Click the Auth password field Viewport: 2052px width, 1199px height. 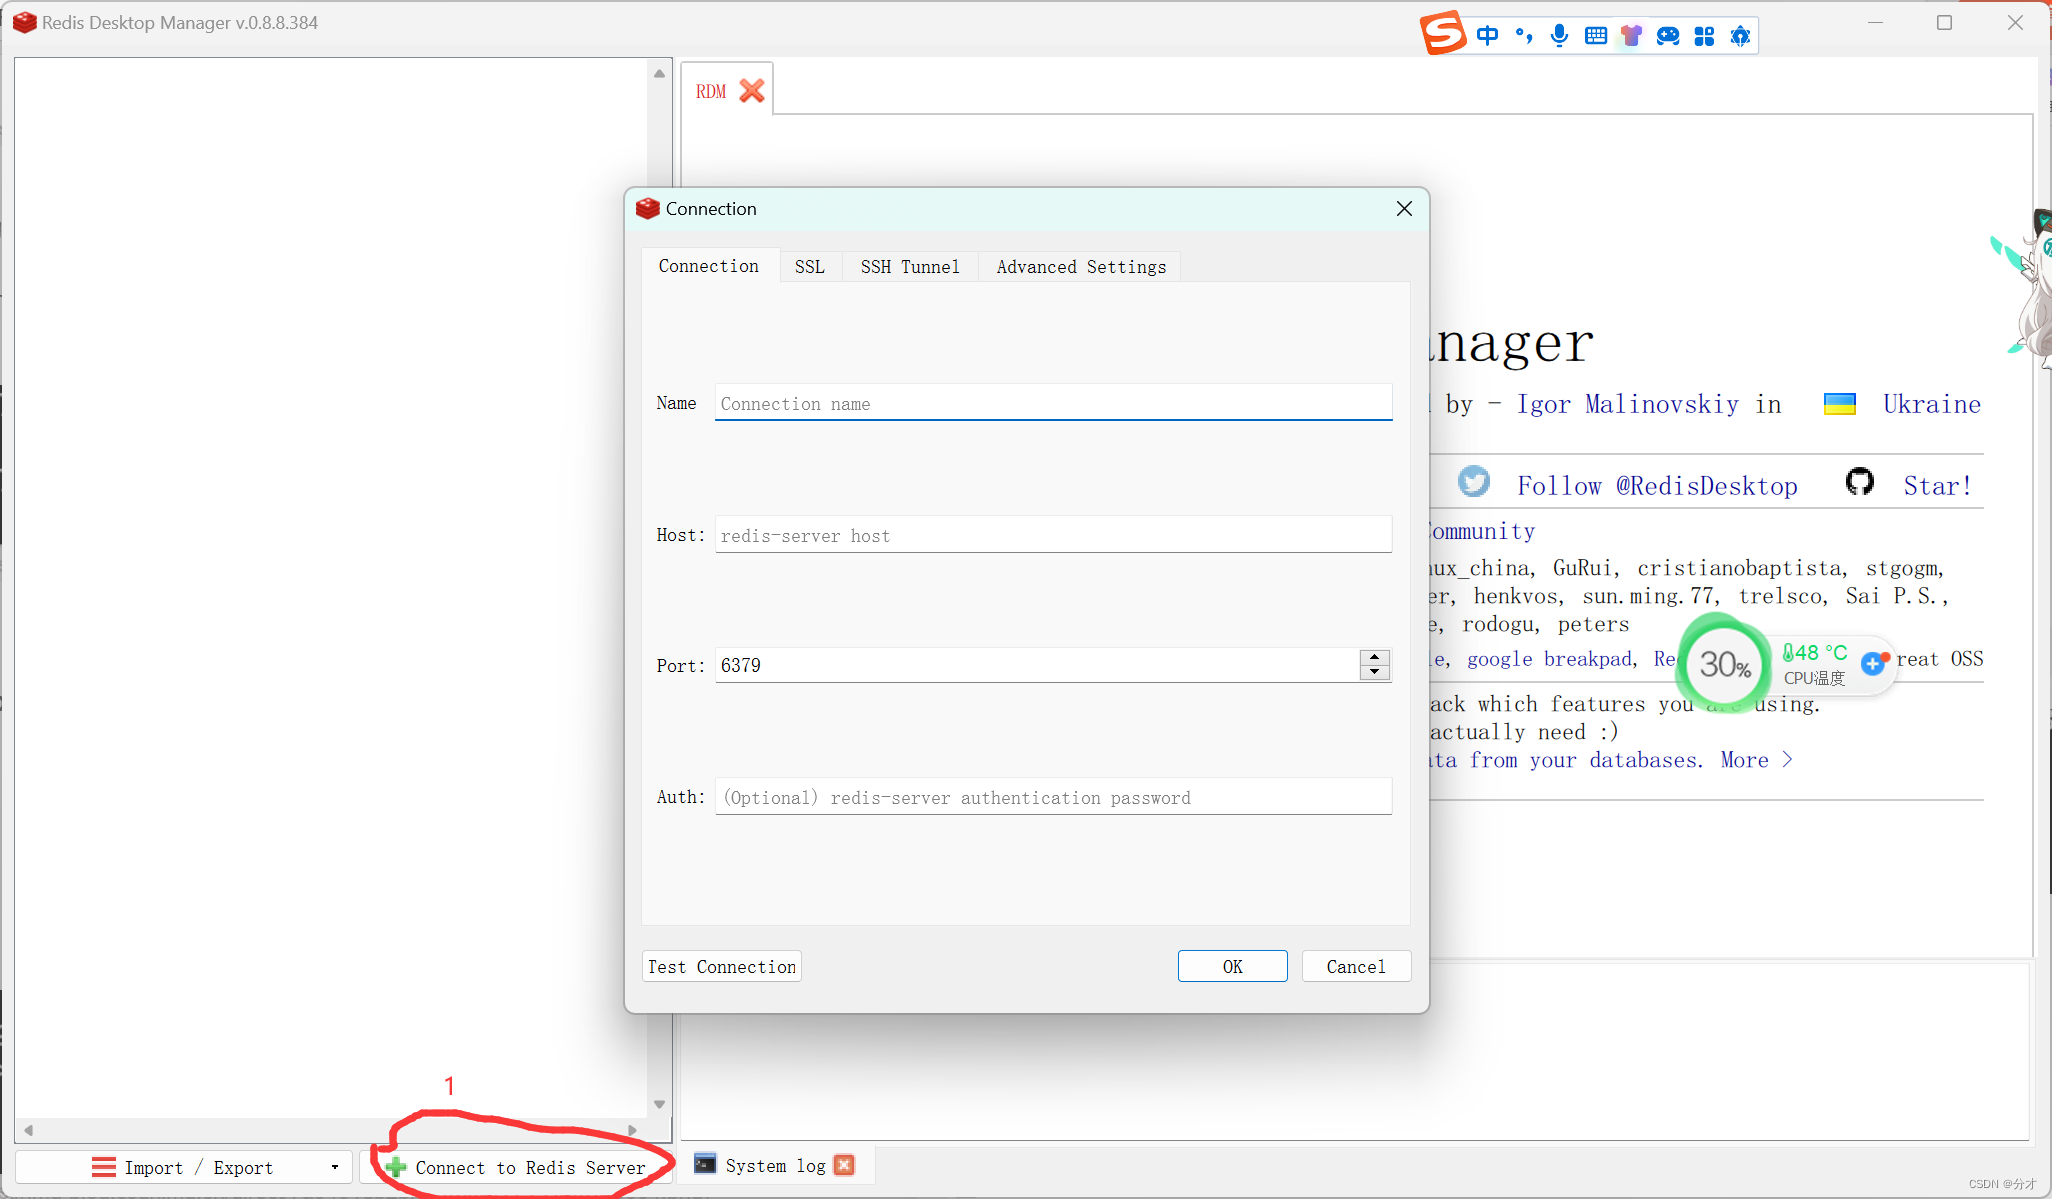coord(1053,797)
